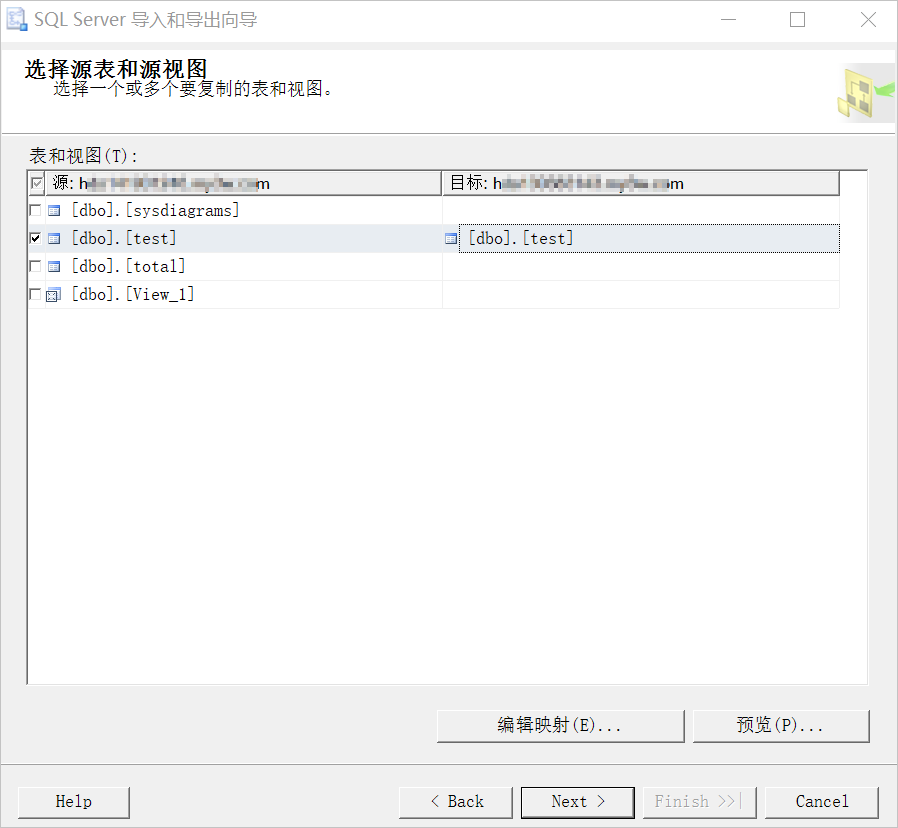The width and height of the screenshot is (898, 828).
Task: Click the destination table icon for [dbo].[test]
Action: click(x=451, y=239)
